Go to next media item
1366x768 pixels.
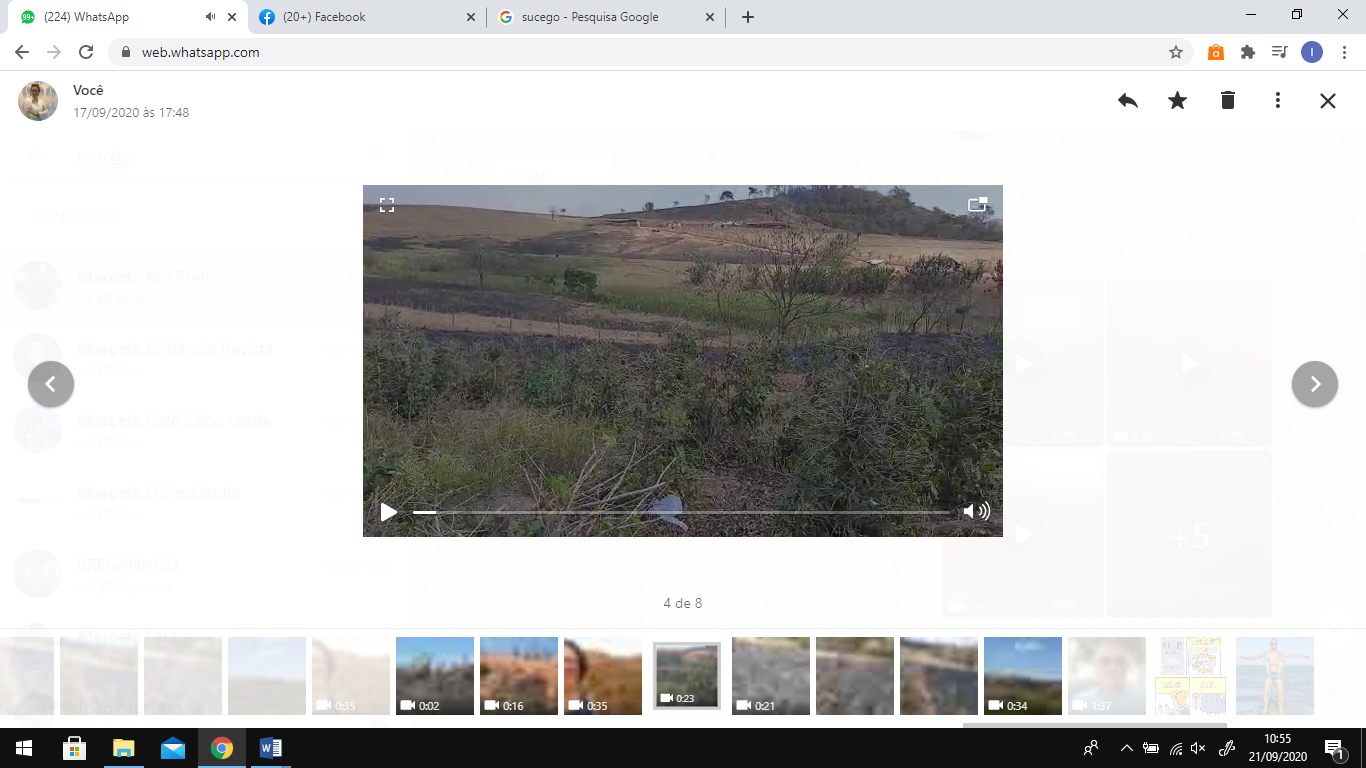click(x=1315, y=384)
